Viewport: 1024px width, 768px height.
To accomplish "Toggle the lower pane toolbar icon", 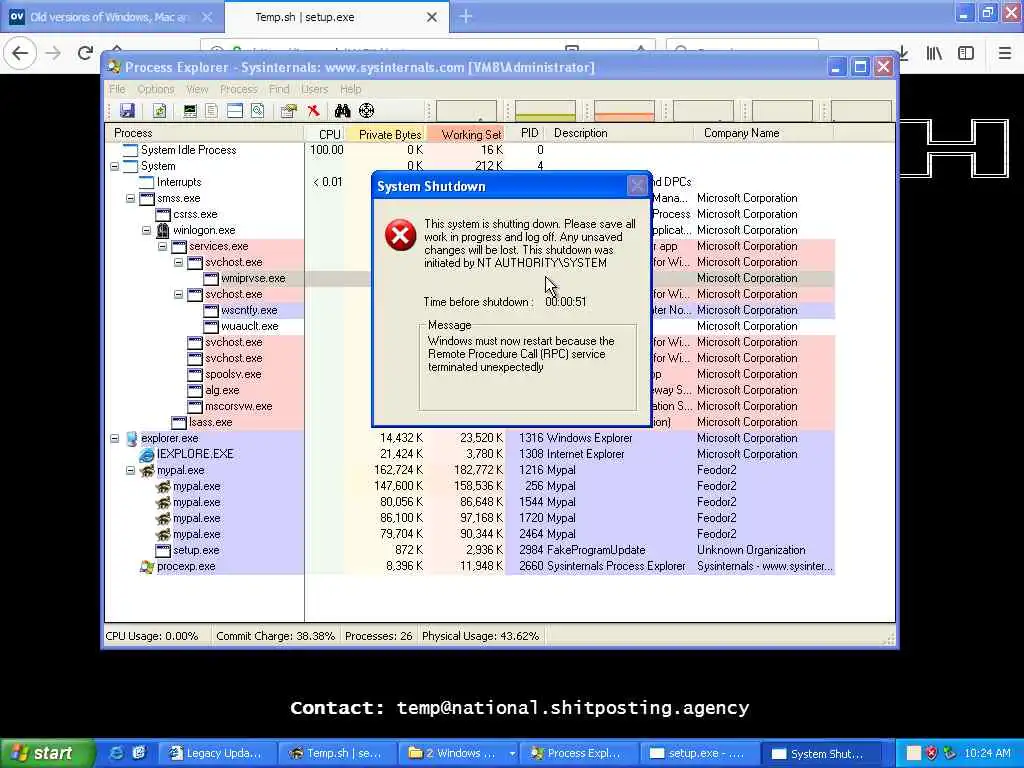I will click(x=235, y=110).
